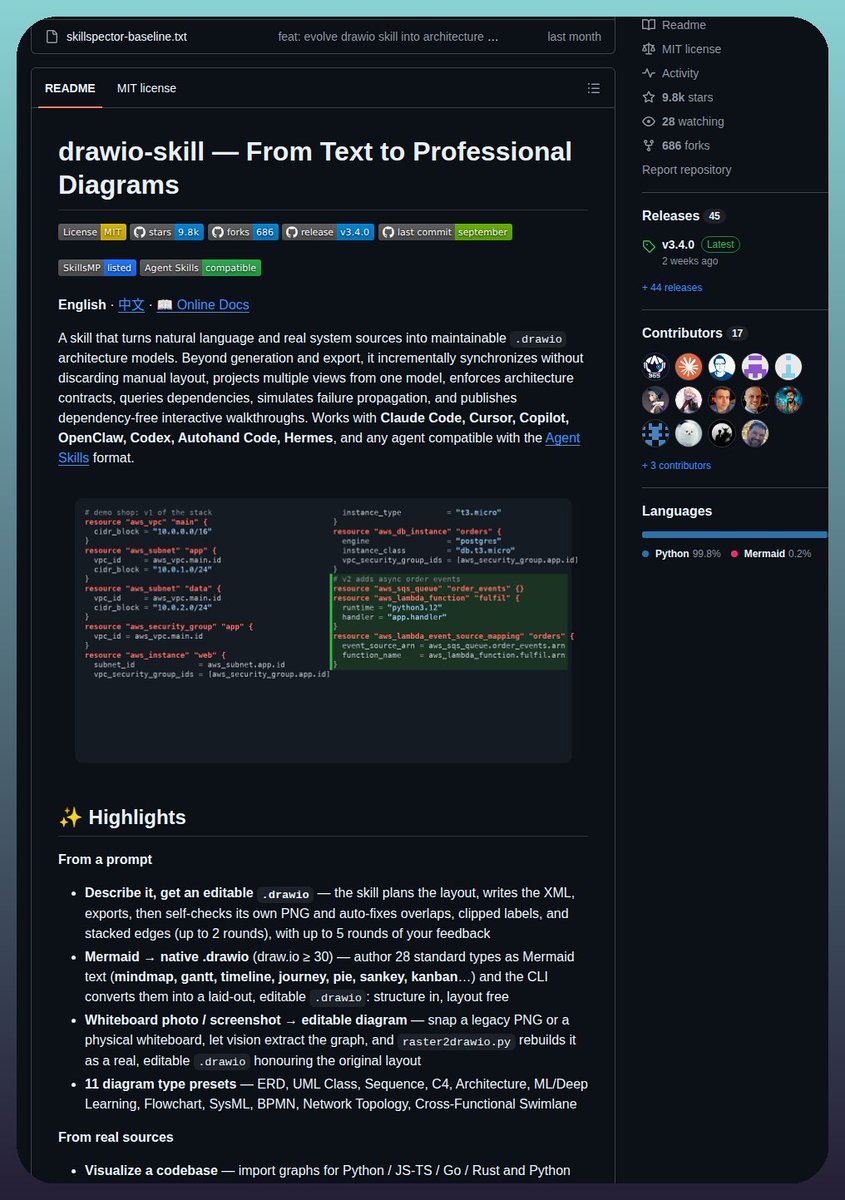Click the eye icon beside 28 watching
The image size is (845, 1200).
click(649, 121)
